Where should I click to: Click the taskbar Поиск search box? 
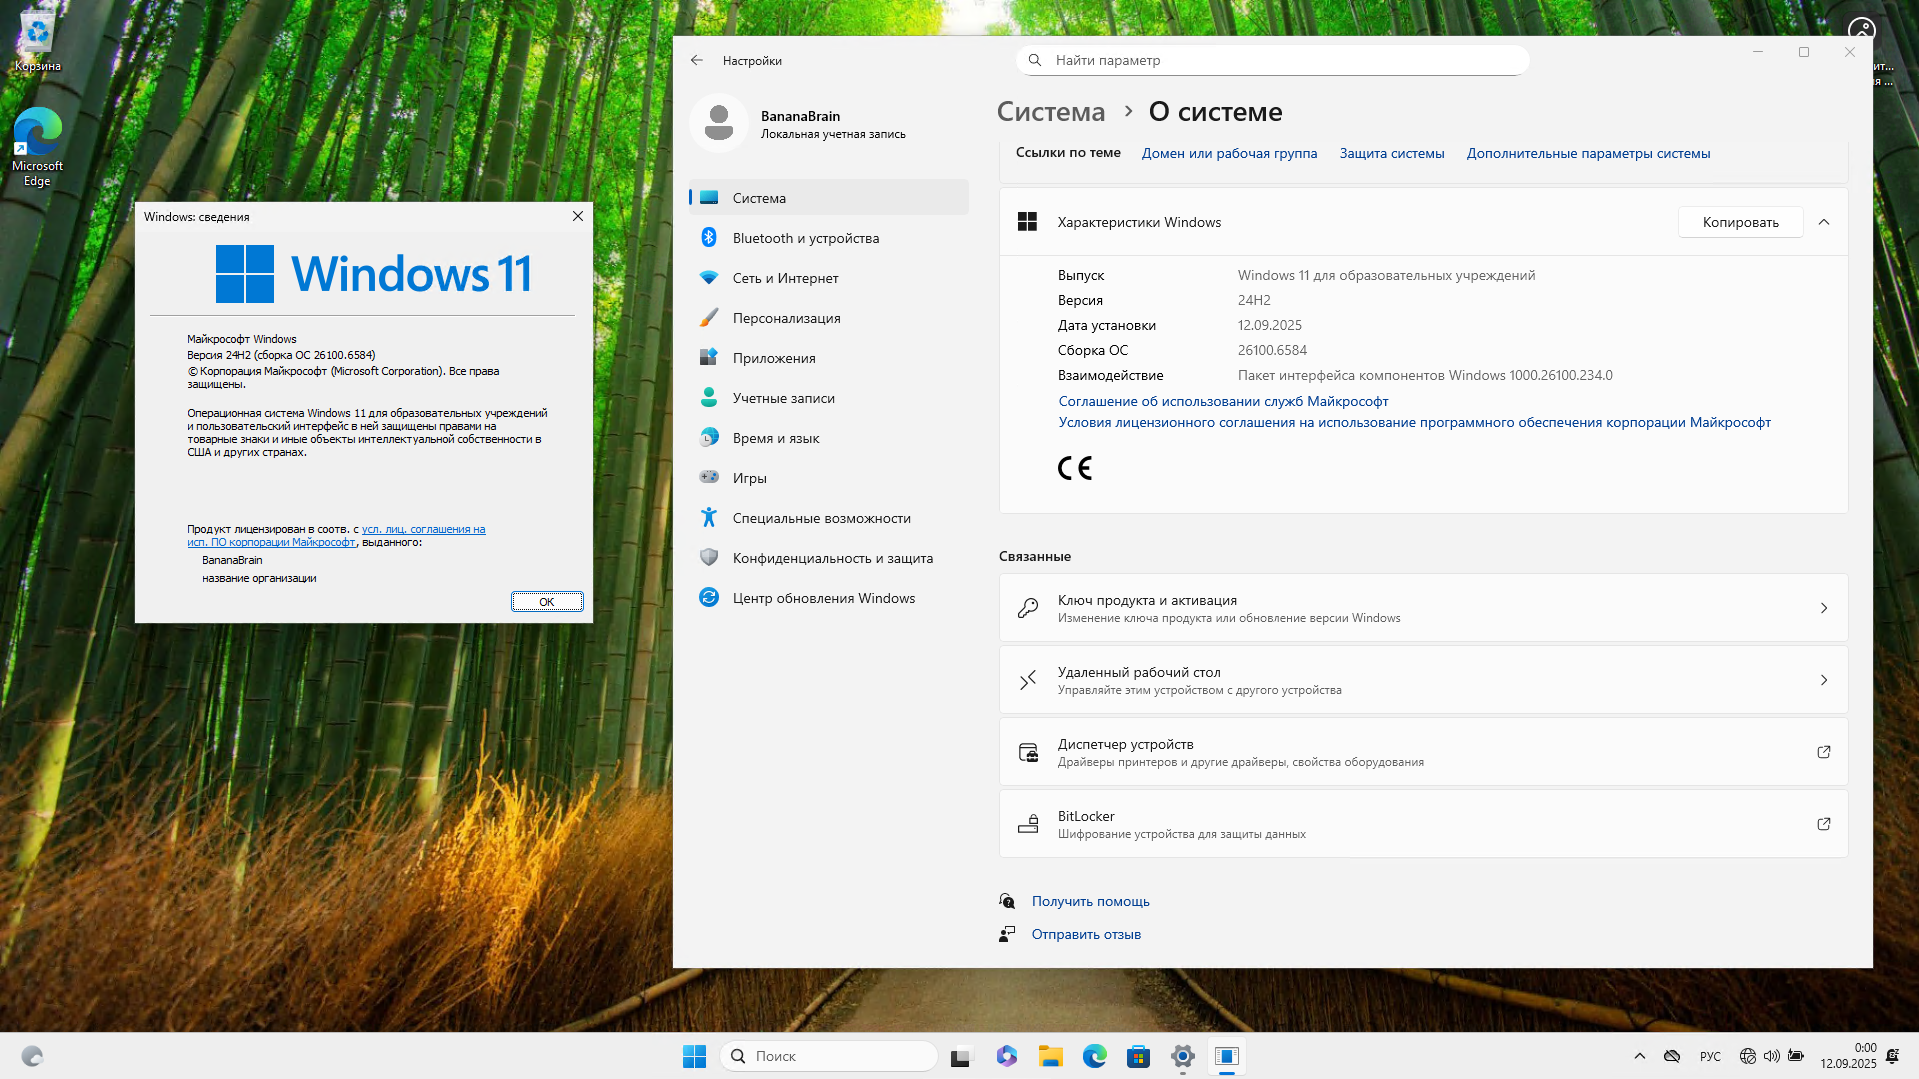829,1056
